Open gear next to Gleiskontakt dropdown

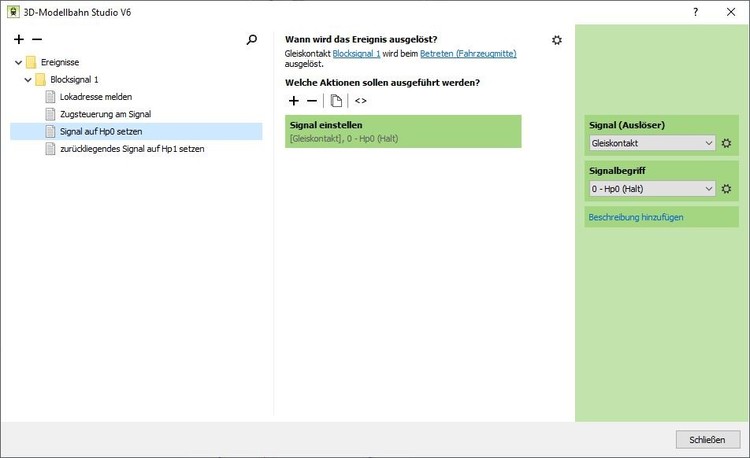click(727, 144)
